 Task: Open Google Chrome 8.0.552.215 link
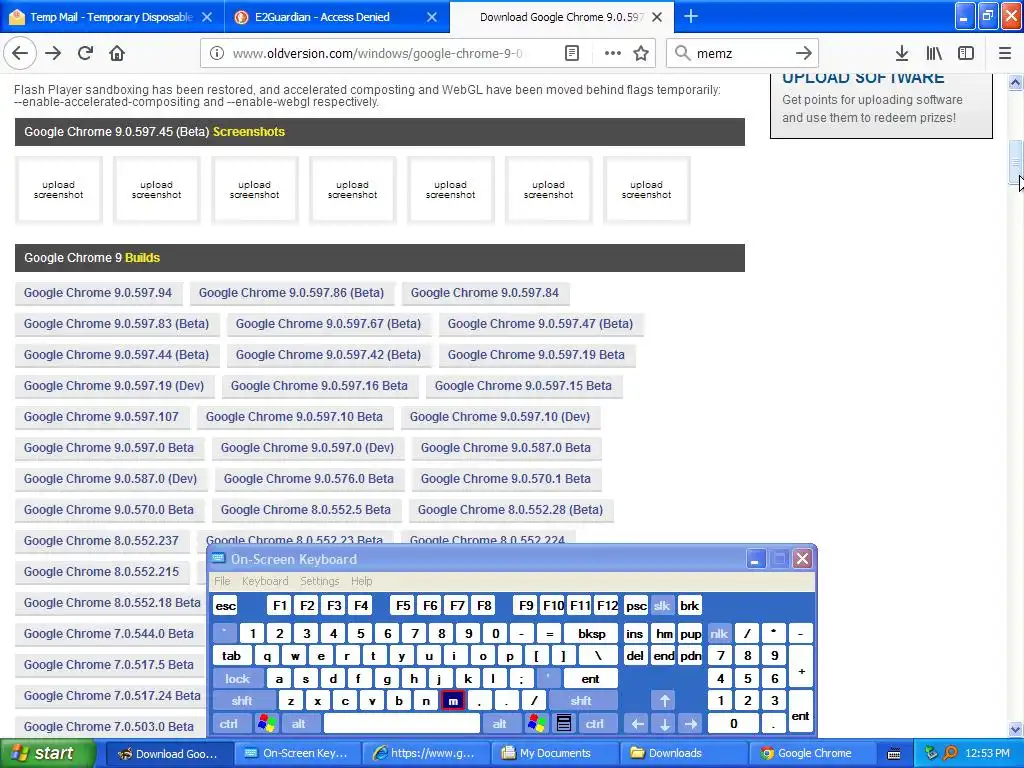(101, 572)
